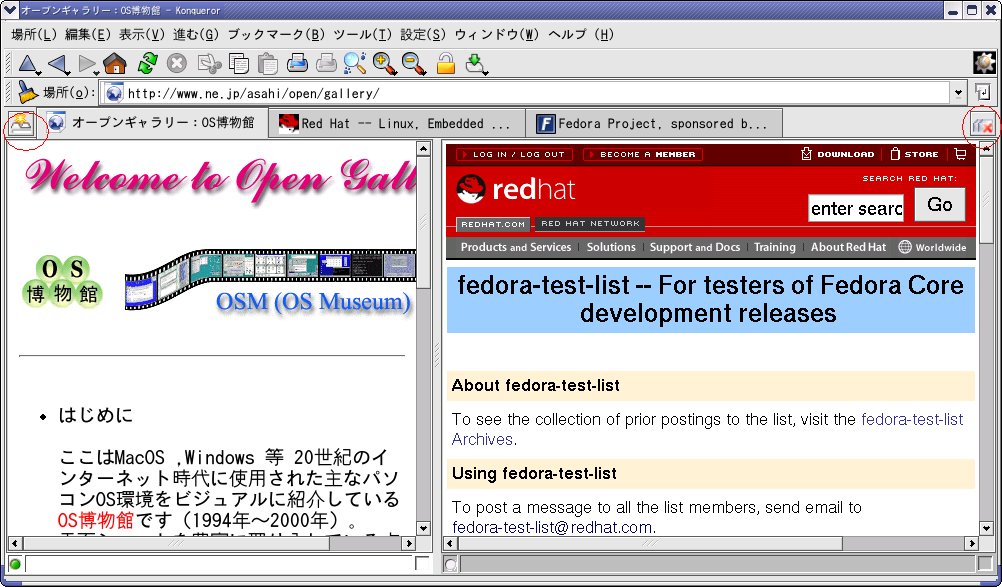Go forward with the right arrow icon

pyautogui.click(x=86, y=63)
